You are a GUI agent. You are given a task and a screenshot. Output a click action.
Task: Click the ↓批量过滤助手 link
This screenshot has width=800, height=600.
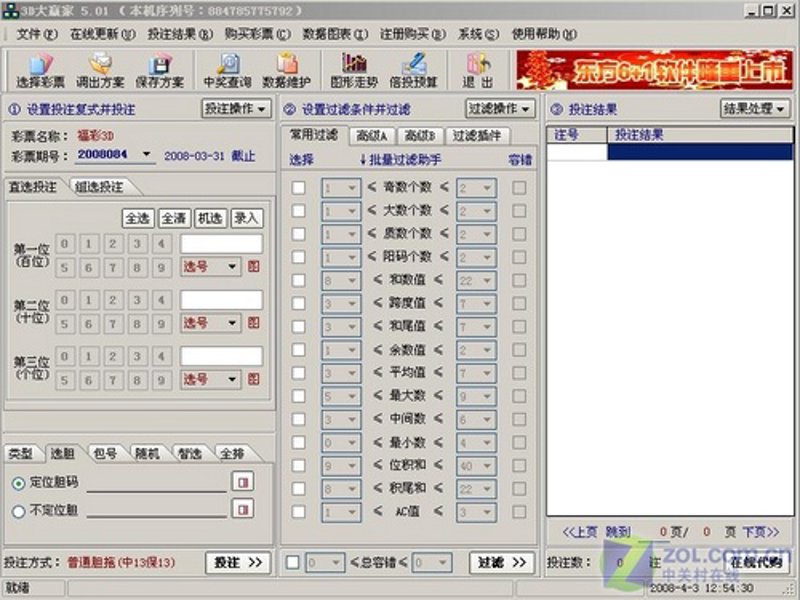coord(399,160)
